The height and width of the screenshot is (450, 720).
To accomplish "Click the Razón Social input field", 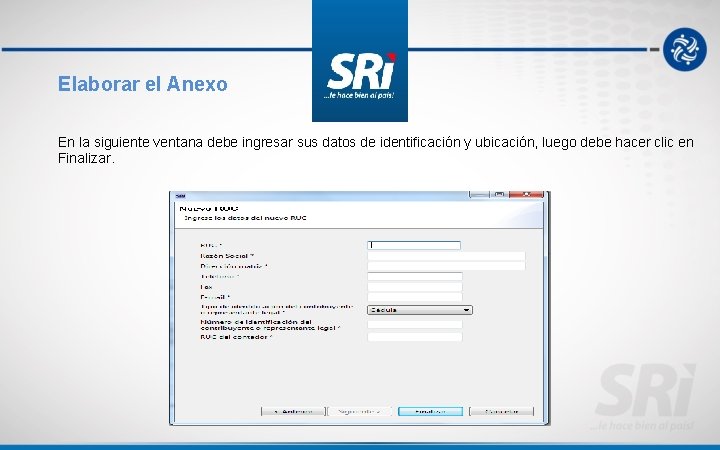I will 446,256.
